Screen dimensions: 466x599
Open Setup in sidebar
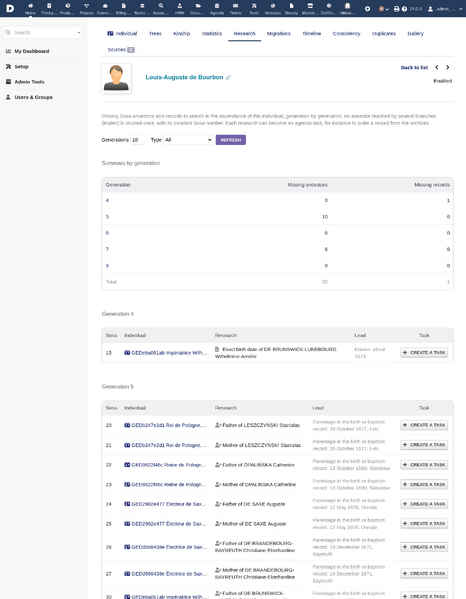21,66
